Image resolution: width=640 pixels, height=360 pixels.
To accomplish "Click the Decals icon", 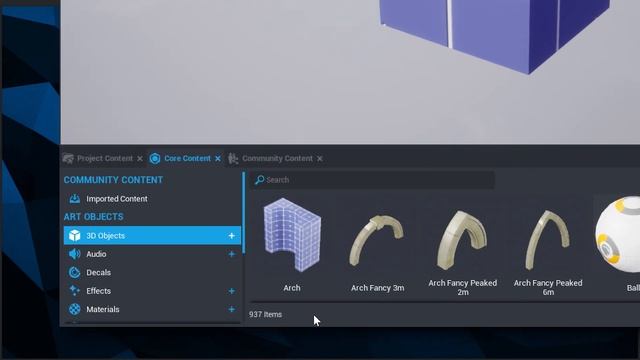I will (74, 272).
